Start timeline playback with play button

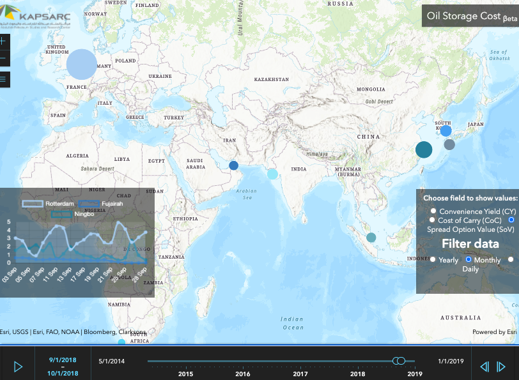point(18,367)
